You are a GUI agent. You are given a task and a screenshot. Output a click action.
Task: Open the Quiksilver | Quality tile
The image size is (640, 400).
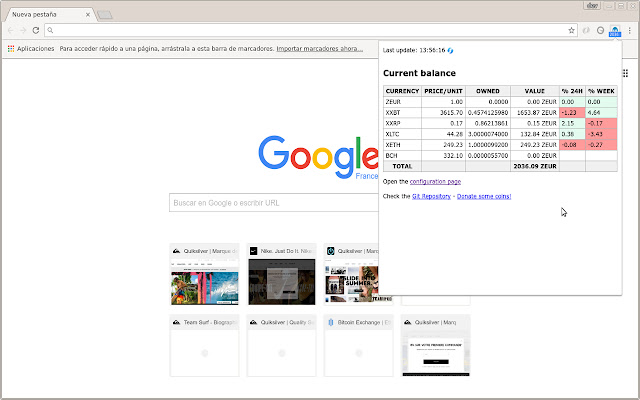pyautogui.click(x=282, y=346)
